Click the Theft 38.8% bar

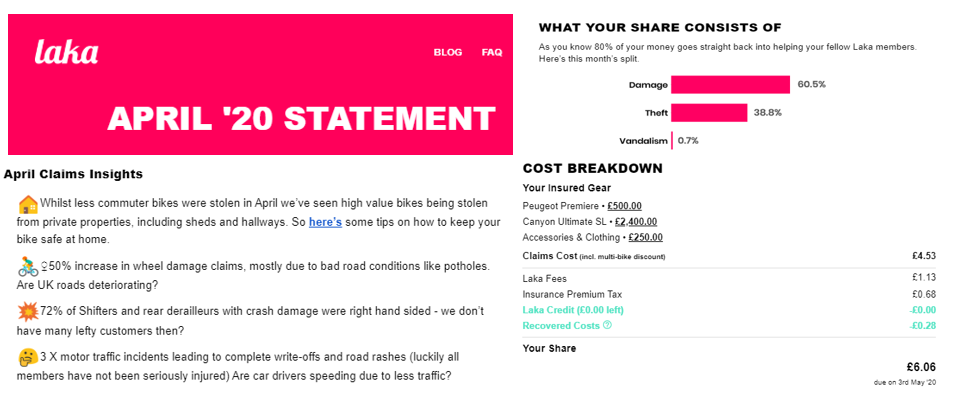709,113
